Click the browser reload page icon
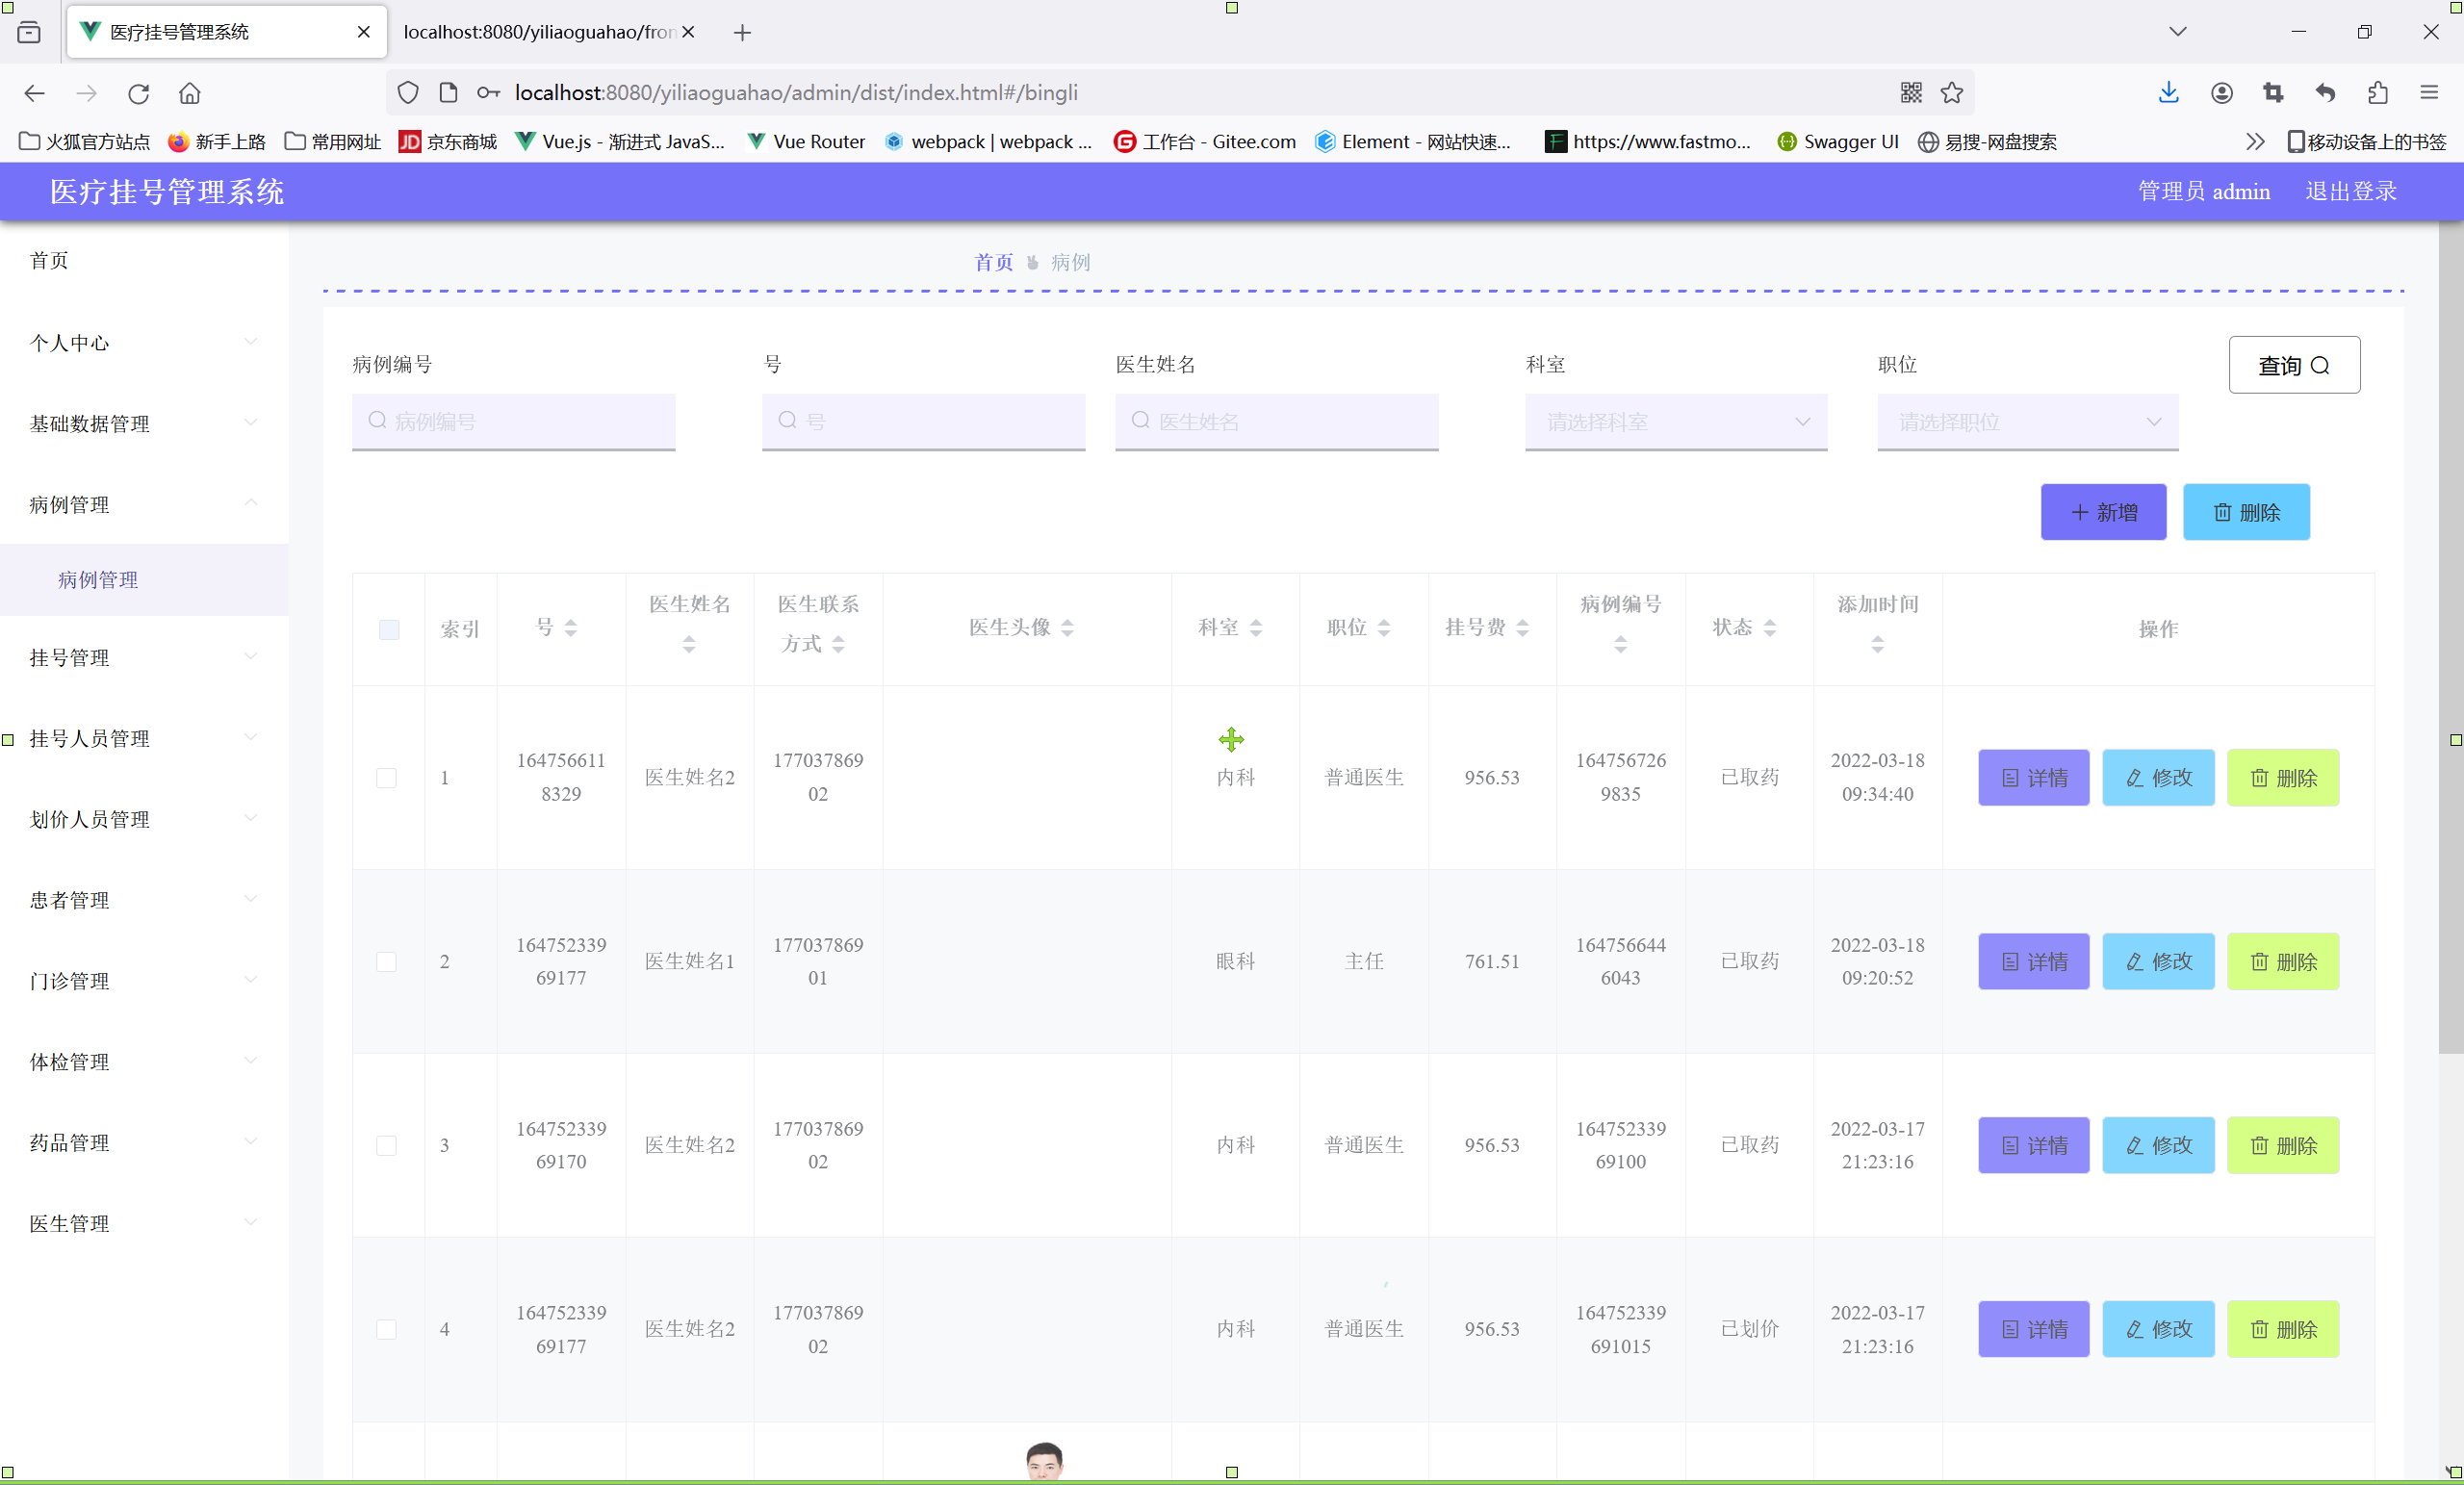 [x=138, y=93]
